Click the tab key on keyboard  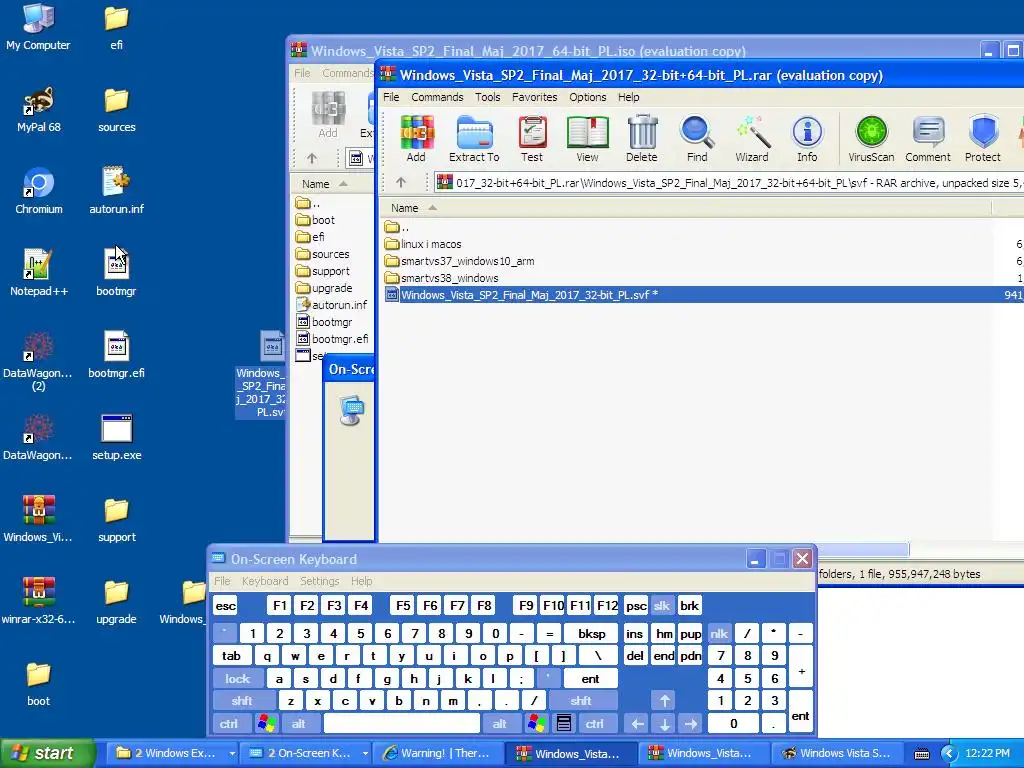click(x=231, y=656)
